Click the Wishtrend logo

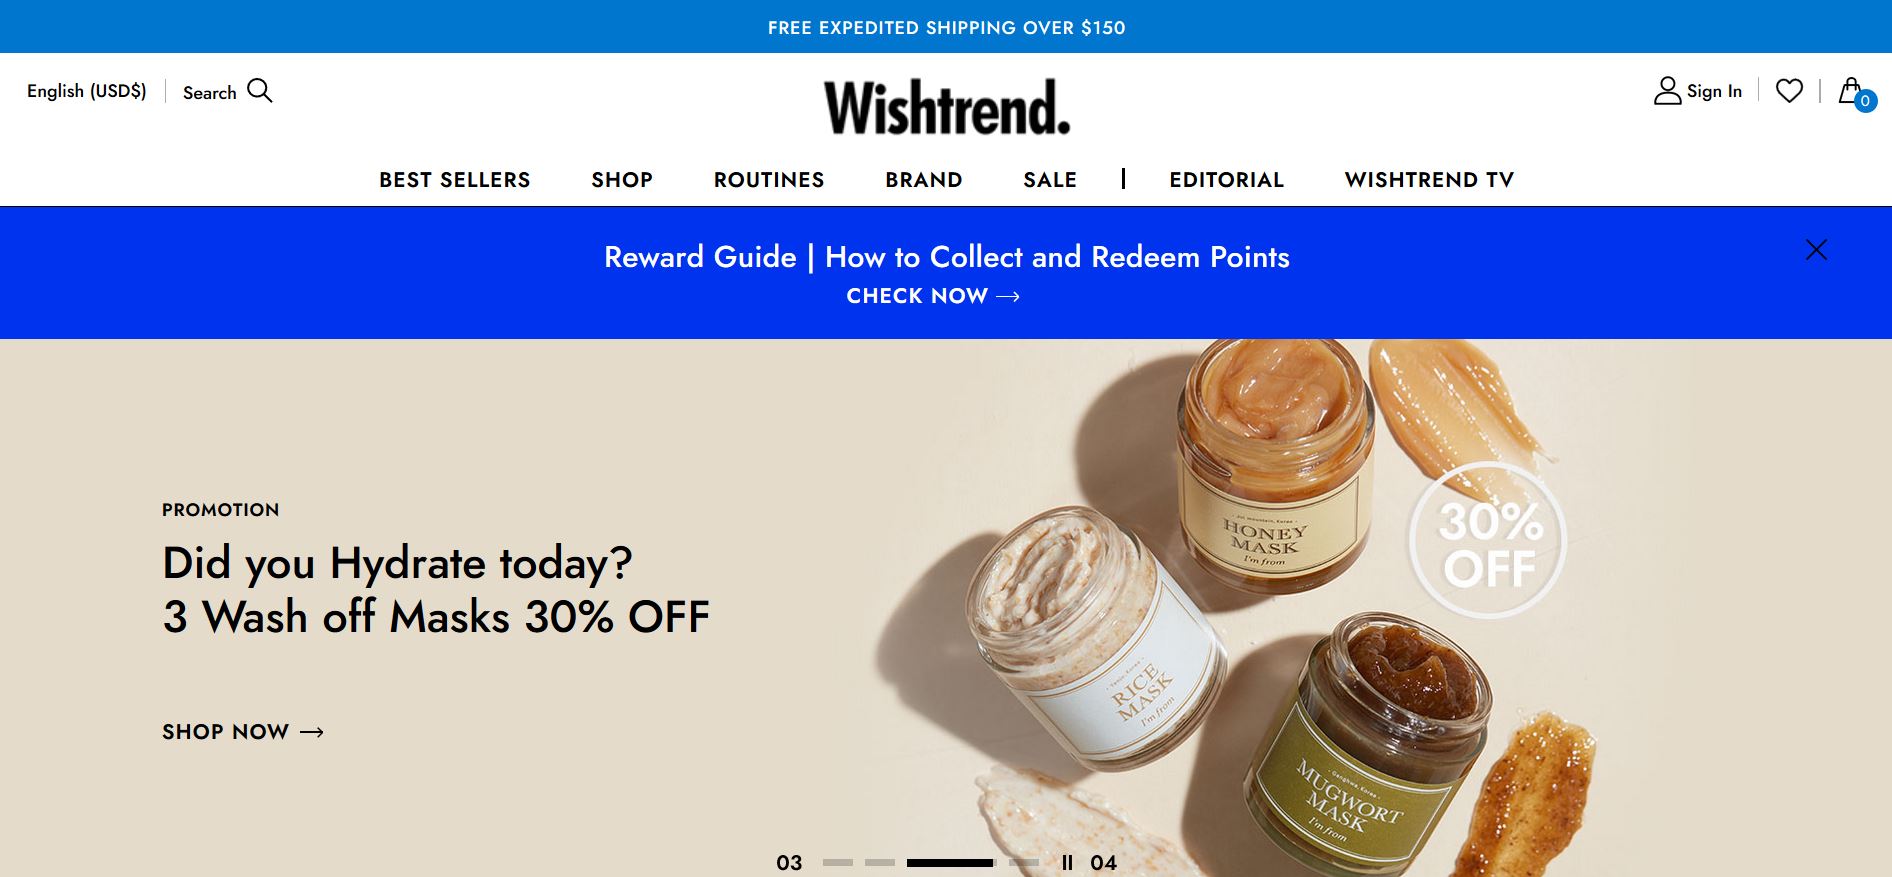946,107
